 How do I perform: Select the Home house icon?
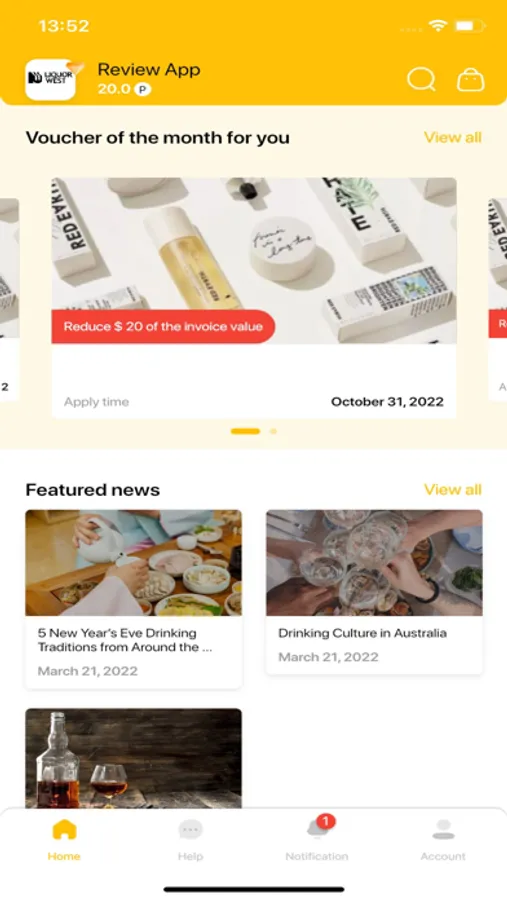[64, 829]
